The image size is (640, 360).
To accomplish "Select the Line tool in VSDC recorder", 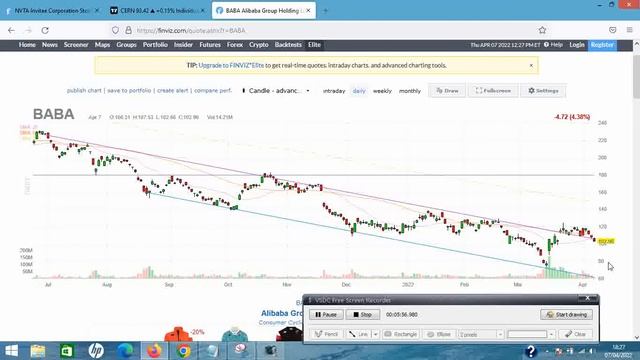I will (x=358, y=334).
